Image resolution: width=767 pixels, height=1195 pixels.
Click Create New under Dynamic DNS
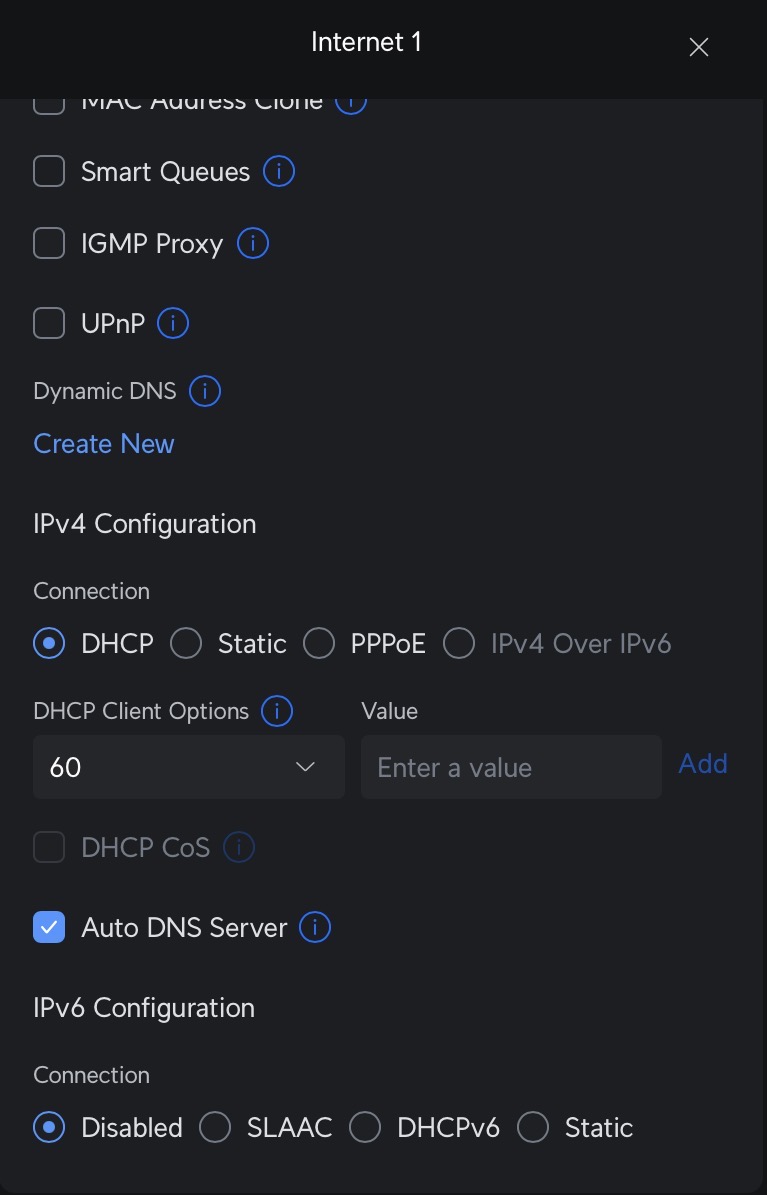pos(104,444)
